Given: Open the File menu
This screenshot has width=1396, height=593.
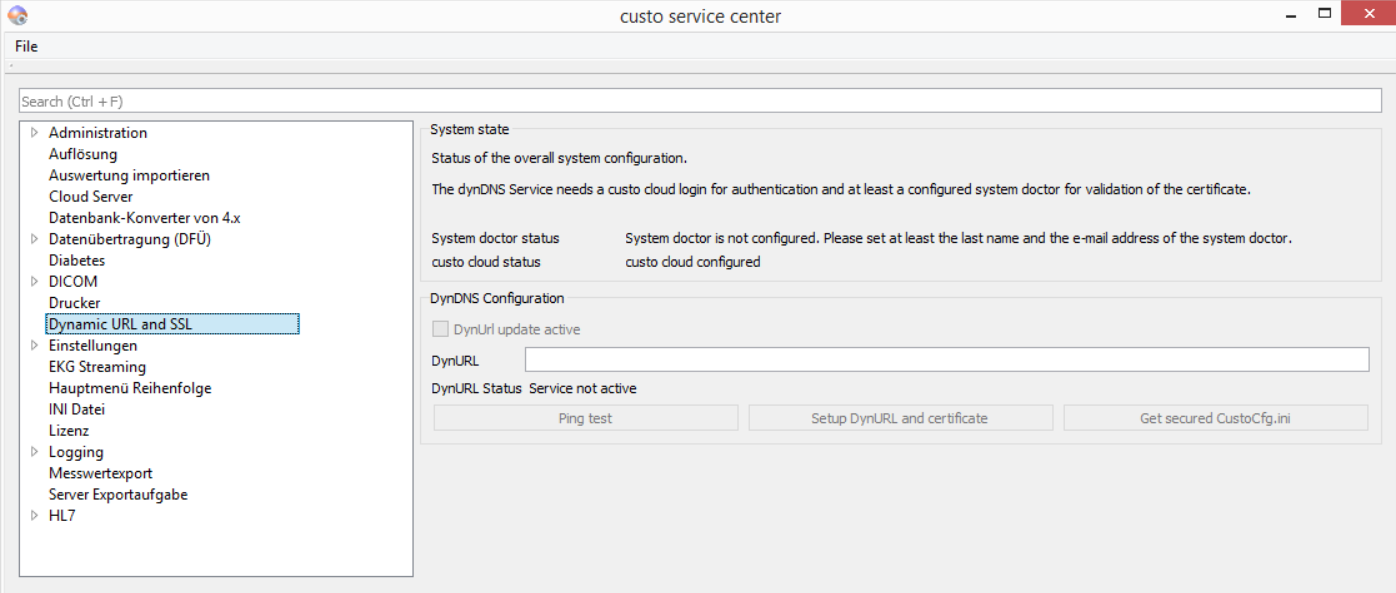Looking at the screenshot, I should tap(26, 46).
